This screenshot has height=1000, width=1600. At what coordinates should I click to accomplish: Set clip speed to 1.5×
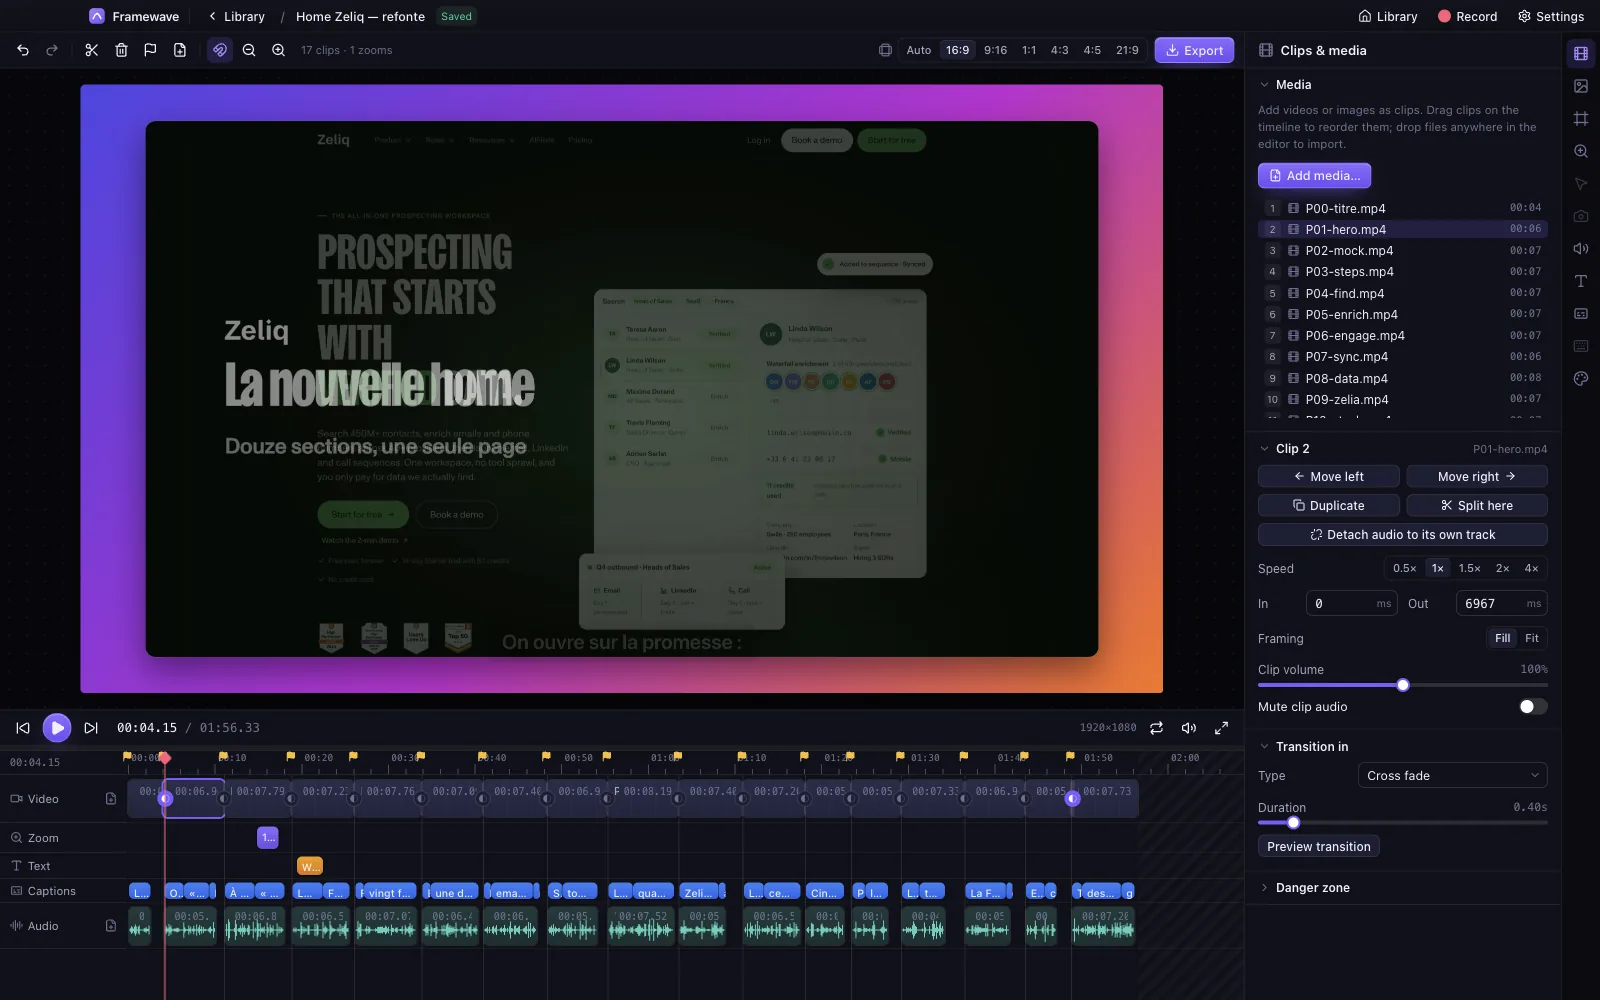pos(1469,568)
